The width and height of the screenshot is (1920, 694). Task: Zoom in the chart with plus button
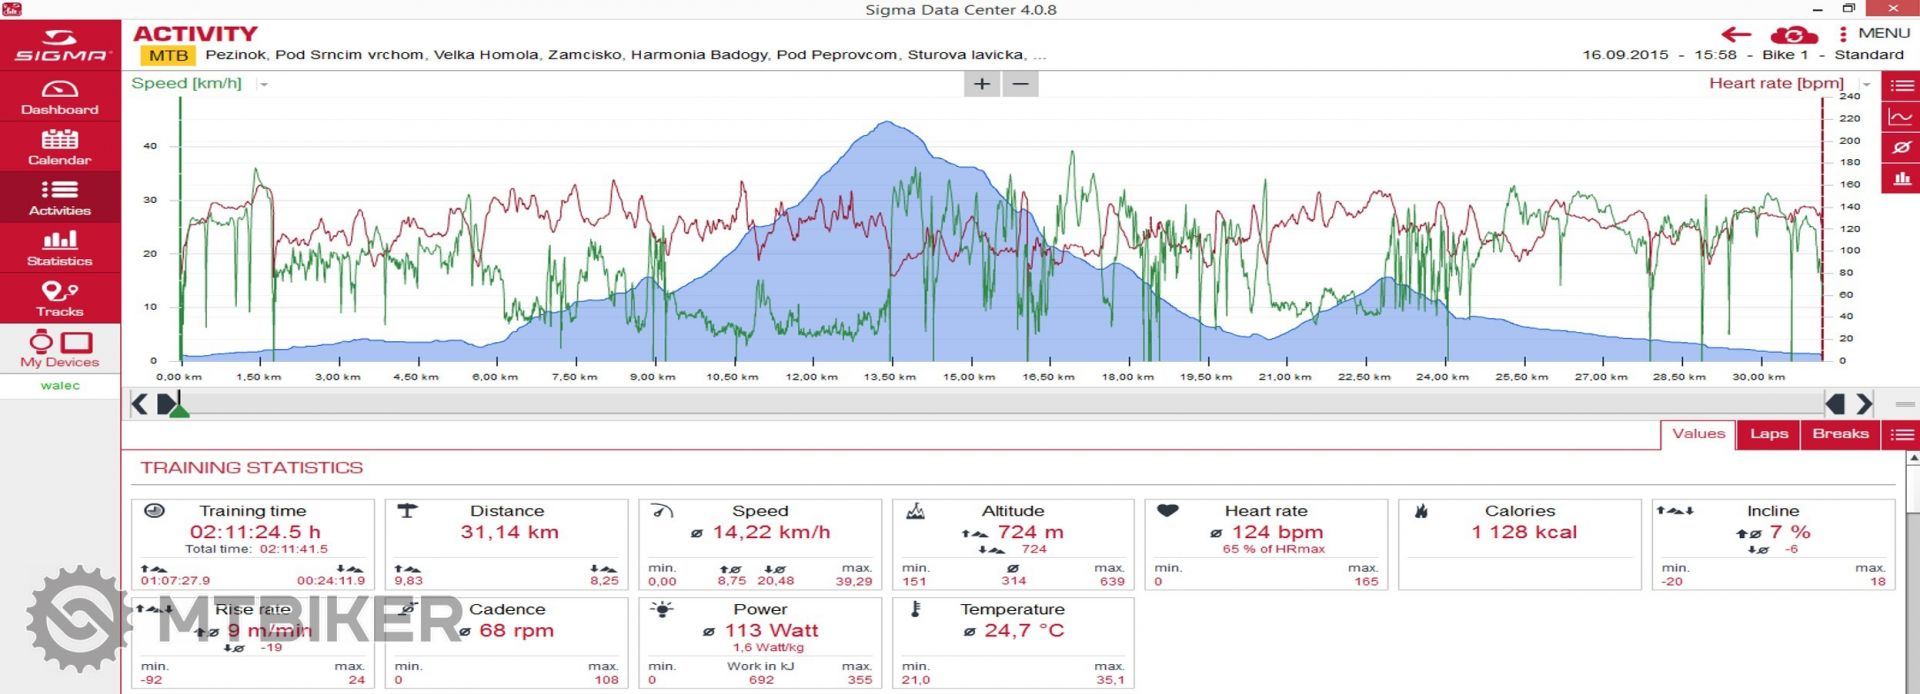pyautogui.click(x=982, y=84)
